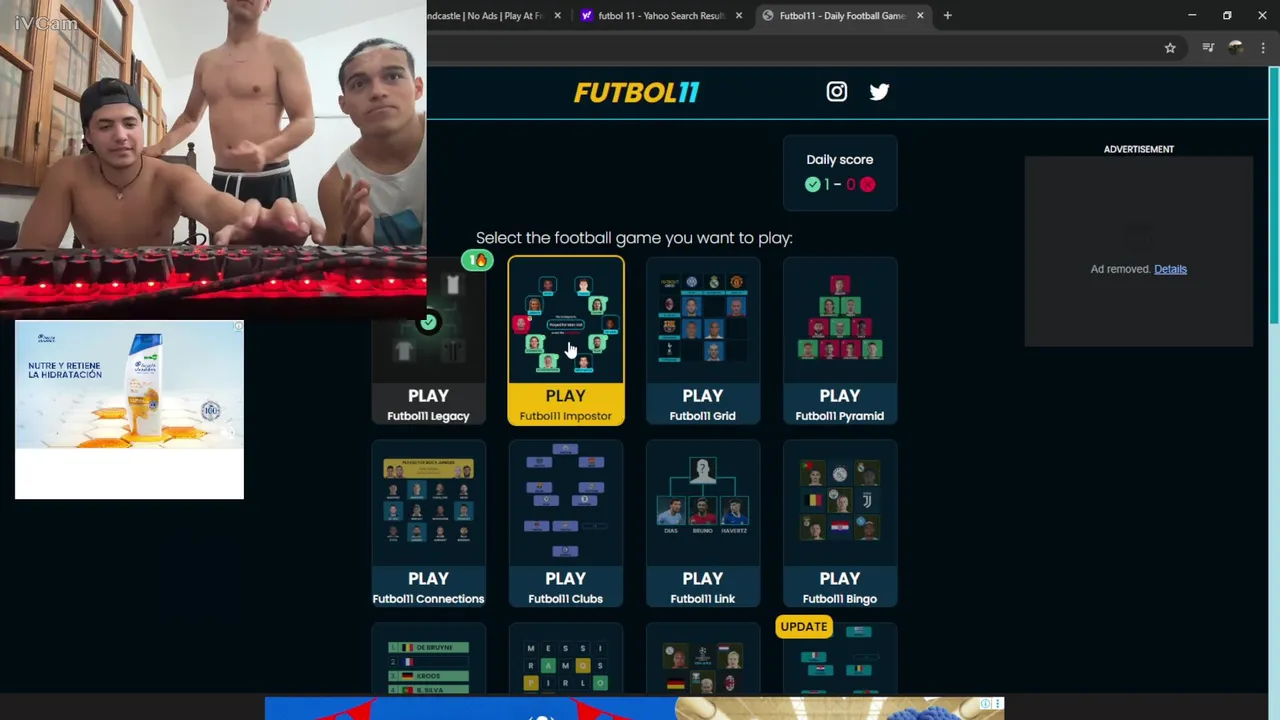
Task: Open the De Bruyne ranking game card
Action: [428, 660]
